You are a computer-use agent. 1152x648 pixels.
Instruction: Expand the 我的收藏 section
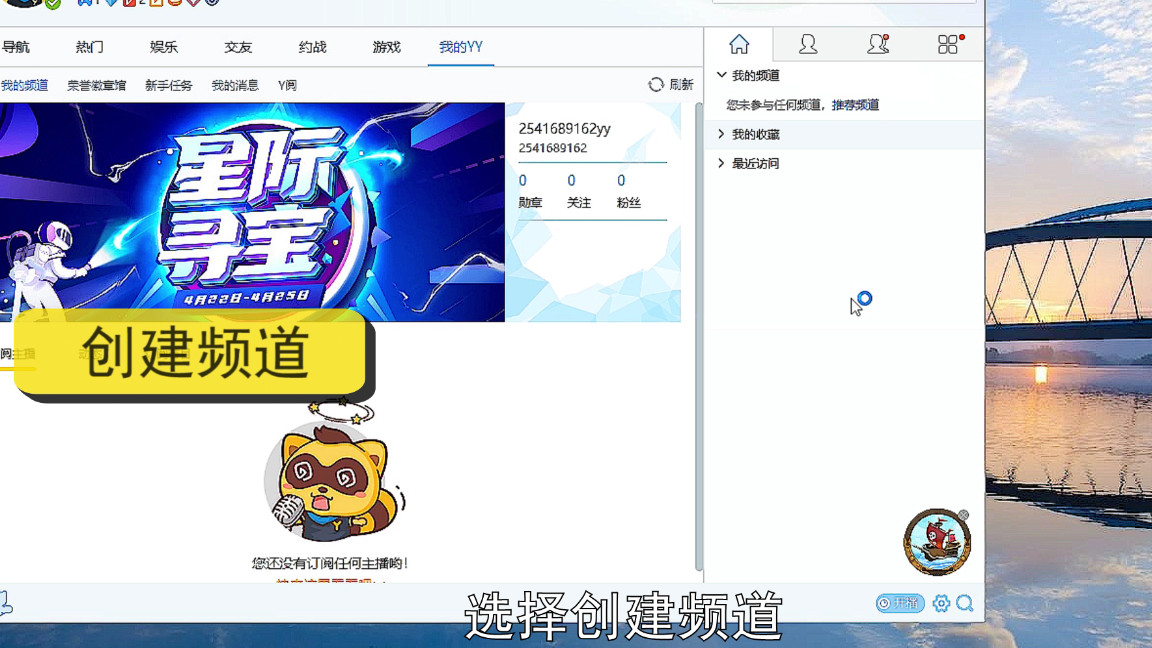click(721, 134)
